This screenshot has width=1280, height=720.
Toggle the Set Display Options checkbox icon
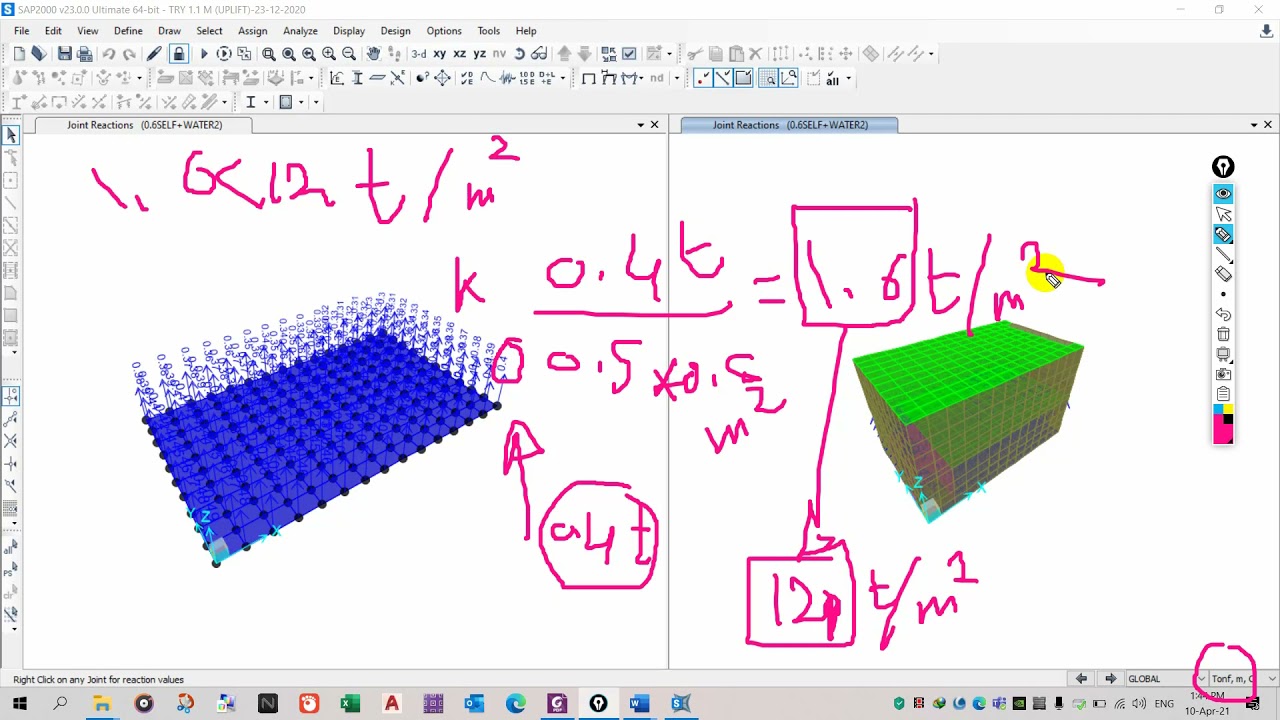pyautogui.click(x=629, y=53)
